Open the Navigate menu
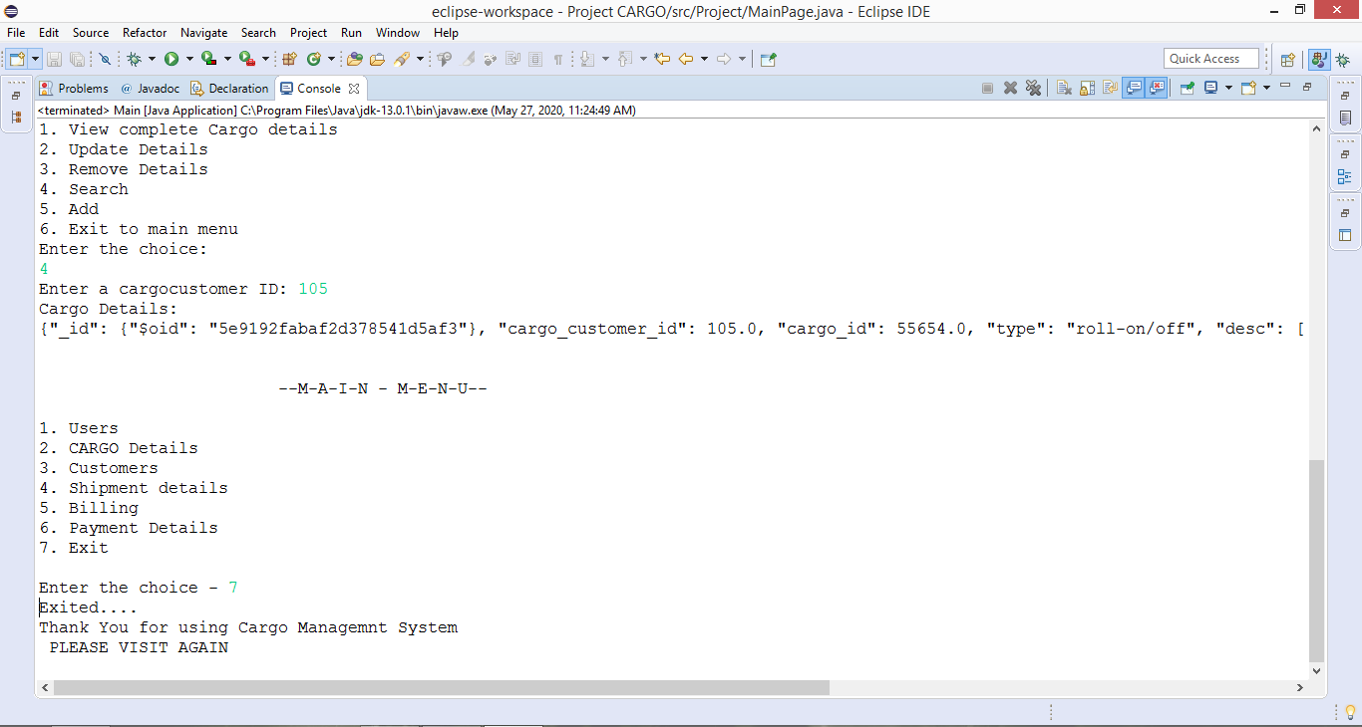Image resolution: width=1362 pixels, height=727 pixels. [204, 33]
